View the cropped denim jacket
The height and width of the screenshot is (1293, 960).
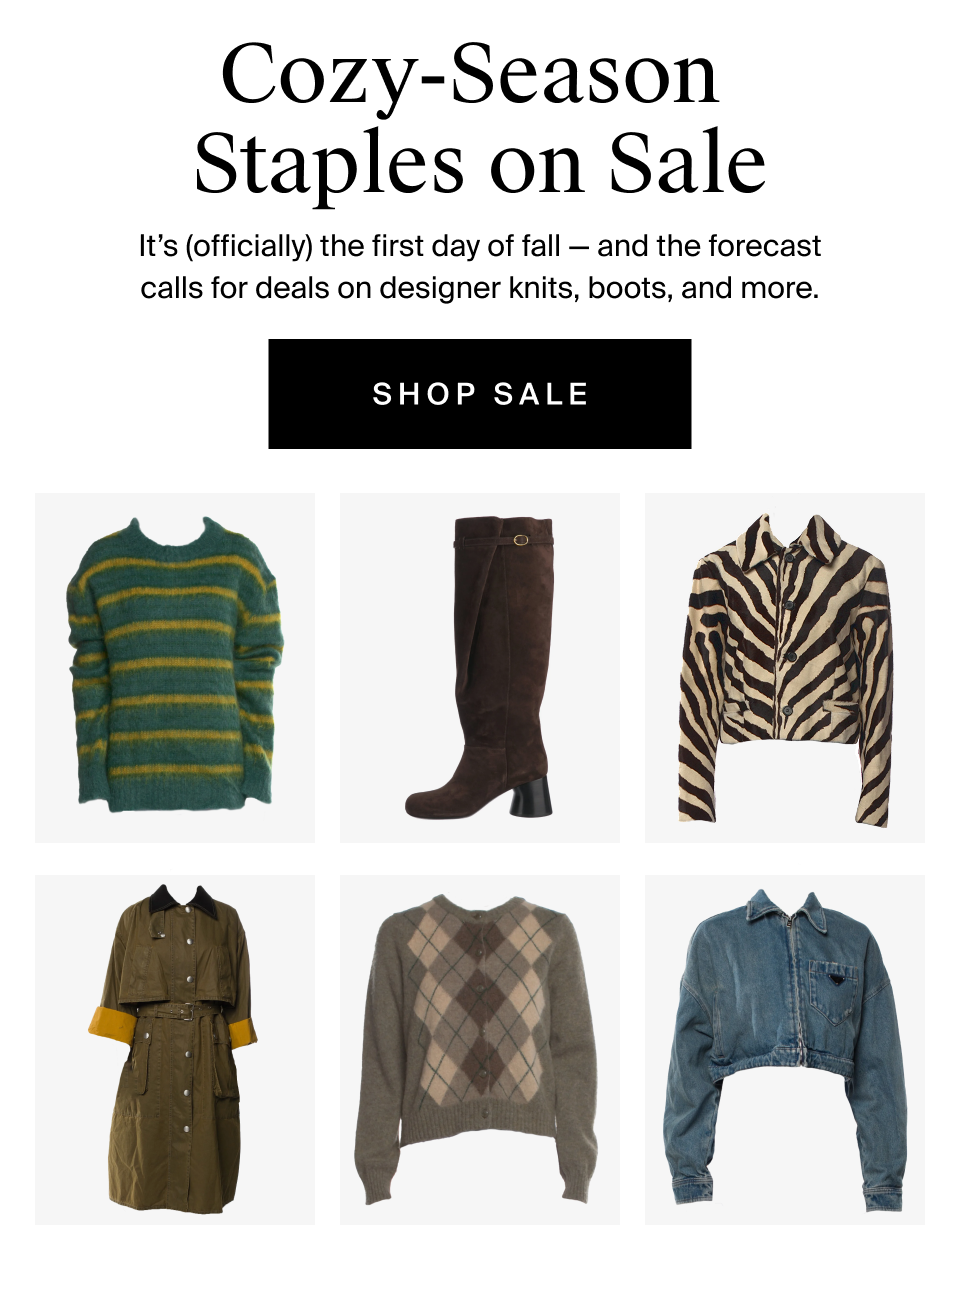pos(784,1049)
